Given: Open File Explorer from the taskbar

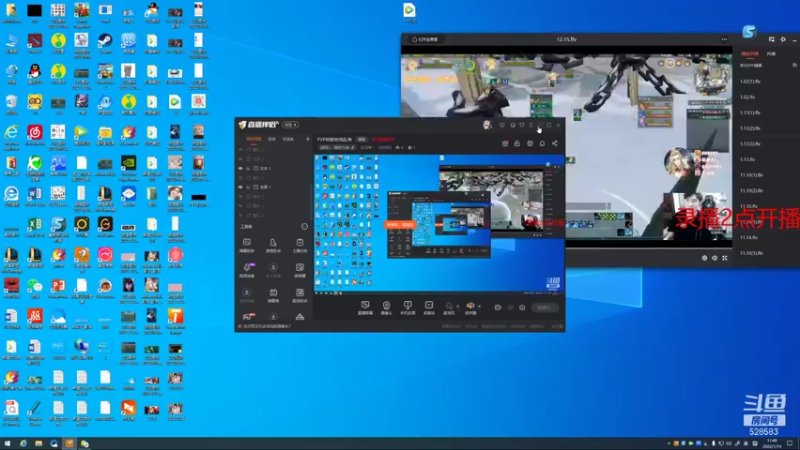Looking at the screenshot, I should tap(39, 443).
